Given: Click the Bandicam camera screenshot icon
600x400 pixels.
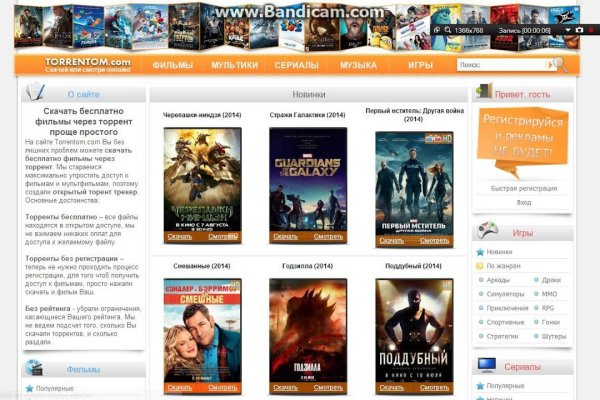Looking at the screenshot, I should click(579, 30).
